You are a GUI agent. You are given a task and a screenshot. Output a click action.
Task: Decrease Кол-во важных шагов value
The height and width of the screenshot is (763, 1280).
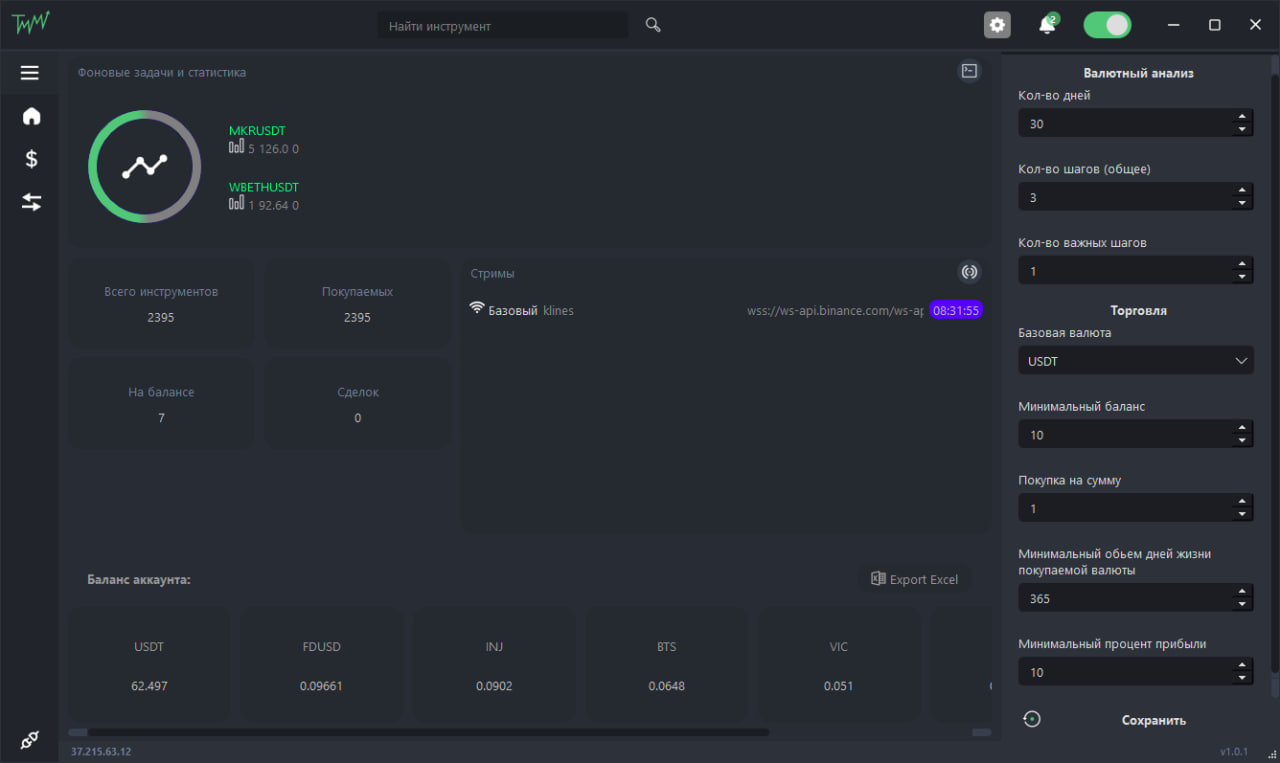point(1242,277)
